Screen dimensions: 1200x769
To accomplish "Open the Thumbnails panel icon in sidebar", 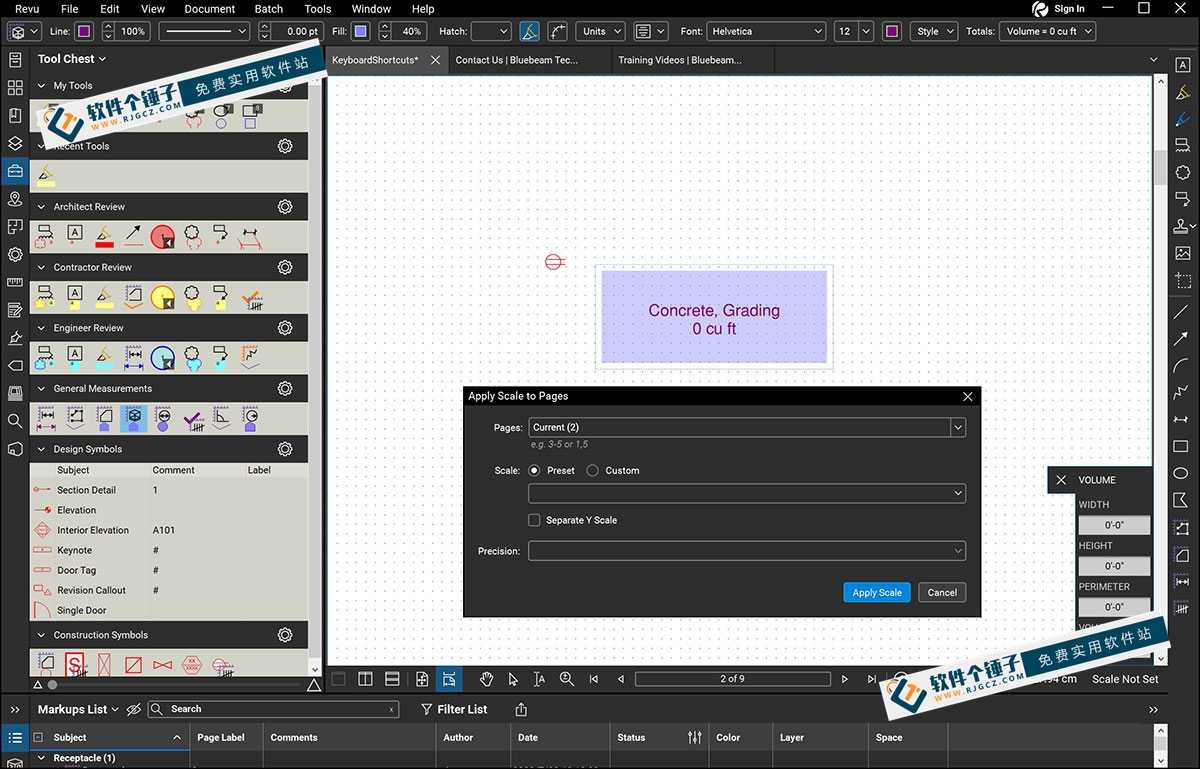I will coord(15,88).
